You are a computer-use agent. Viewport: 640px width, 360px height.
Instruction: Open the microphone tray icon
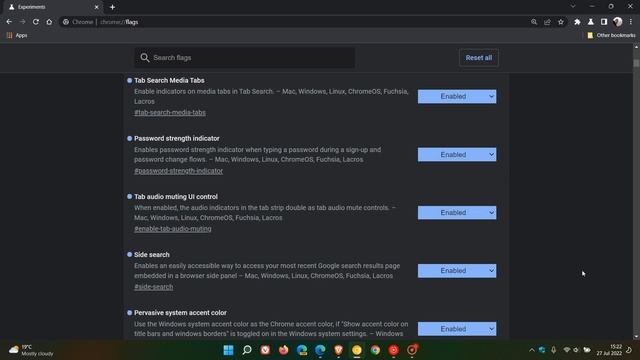pos(553,350)
